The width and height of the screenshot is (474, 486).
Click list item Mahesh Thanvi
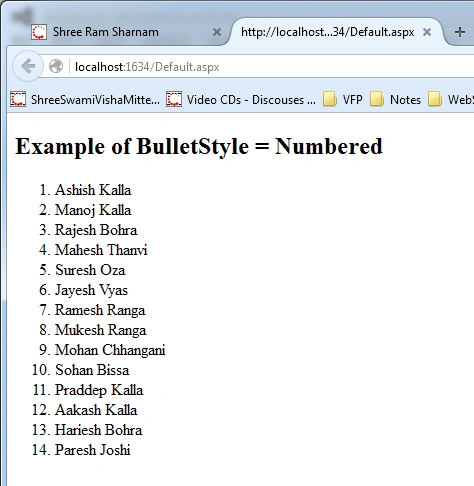click(x=101, y=250)
